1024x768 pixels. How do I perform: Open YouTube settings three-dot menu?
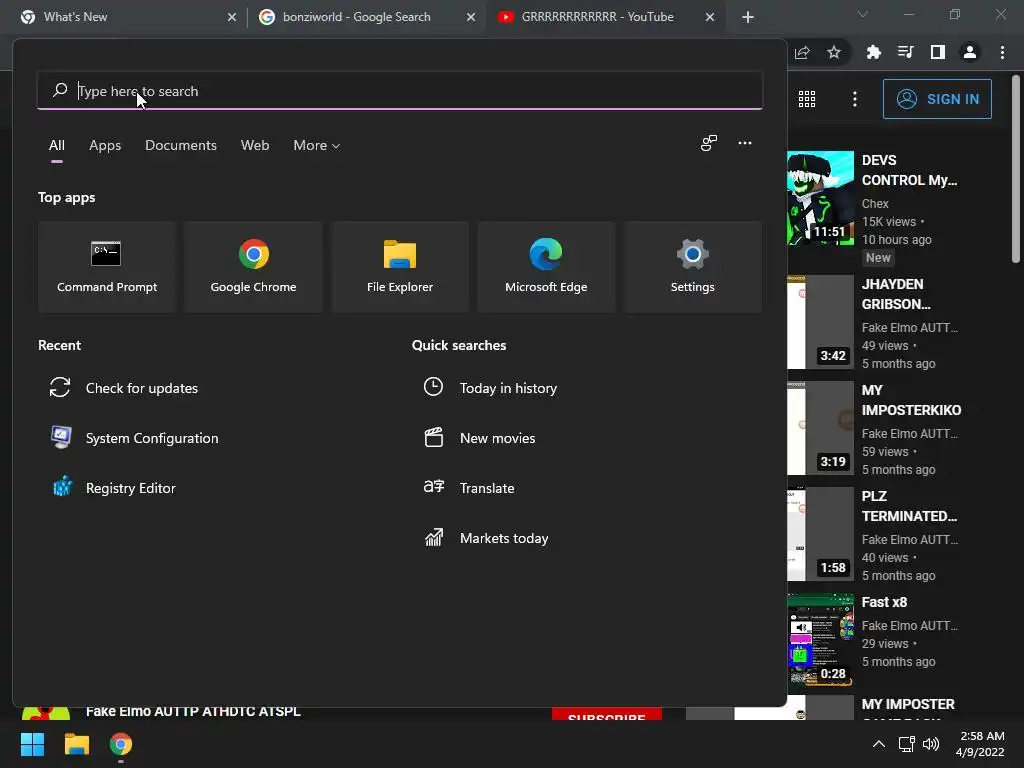(x=855, y=99)
